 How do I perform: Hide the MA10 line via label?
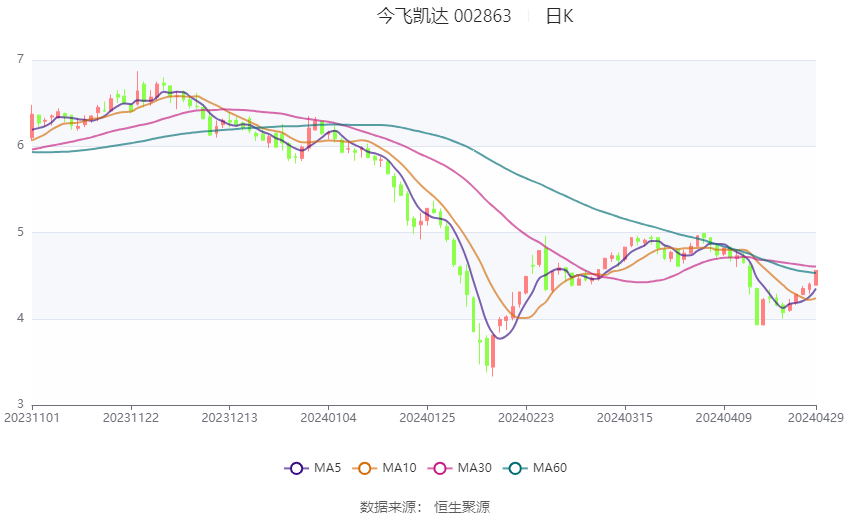tap(399, 468)
